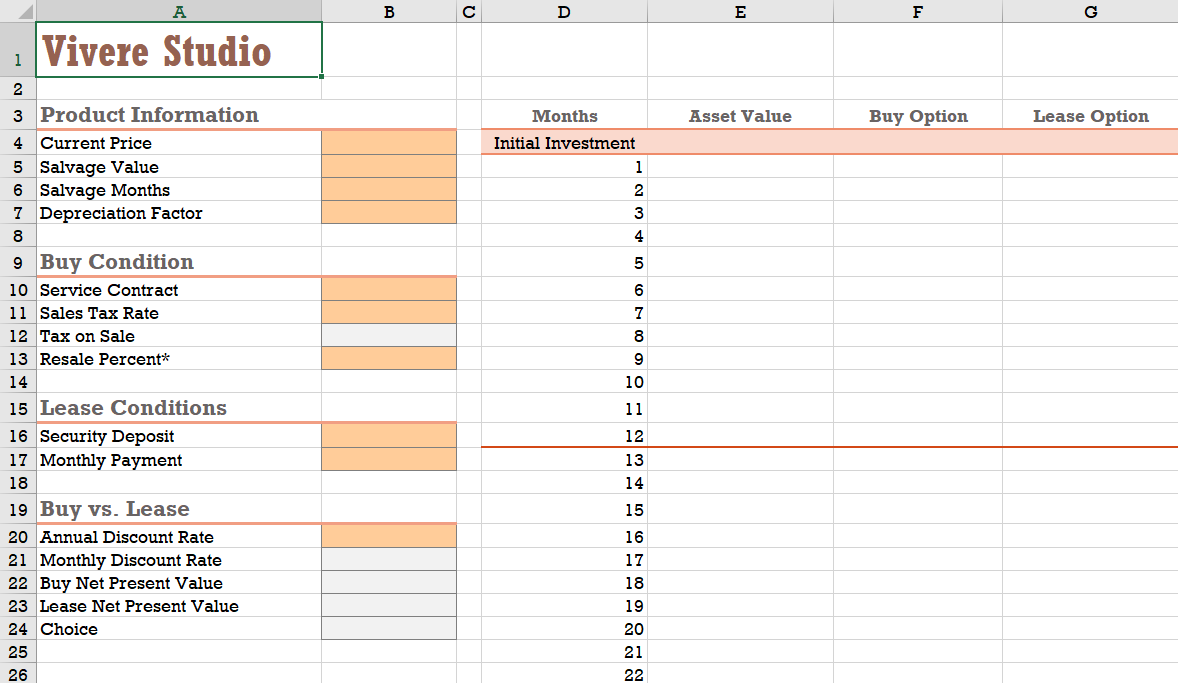1178x683 pixels.
Task: Select column C header
Action: click(x=469, y=11)
